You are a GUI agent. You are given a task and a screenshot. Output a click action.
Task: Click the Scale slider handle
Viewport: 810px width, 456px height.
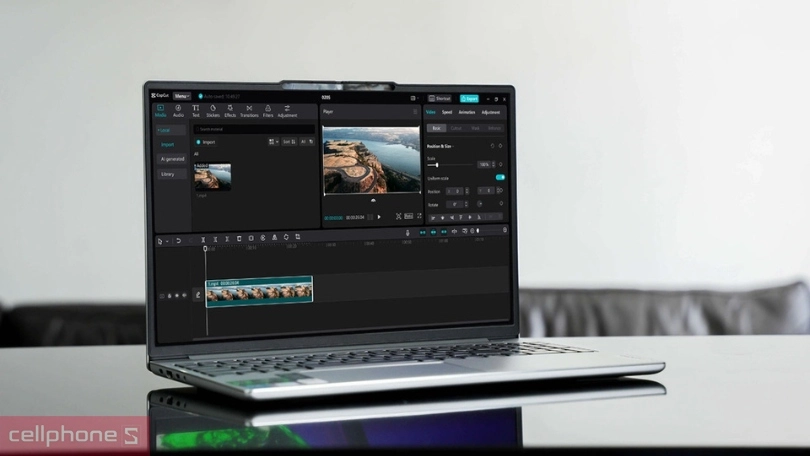click(x=437, y=164)
